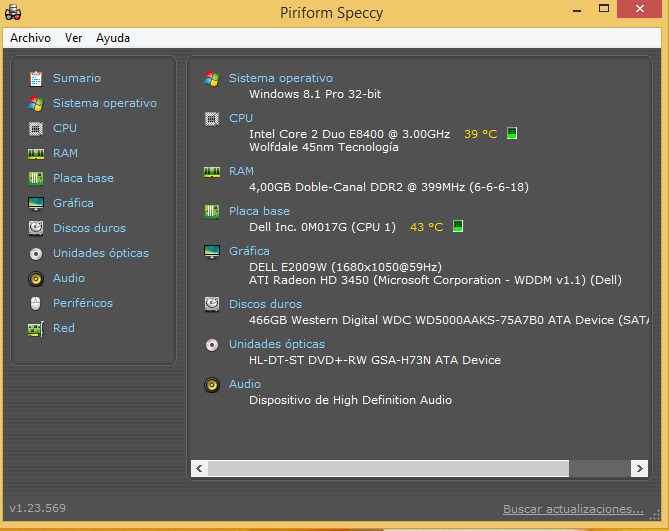Click the speaker icon next to Audio heading

click(x=212, y=385)
